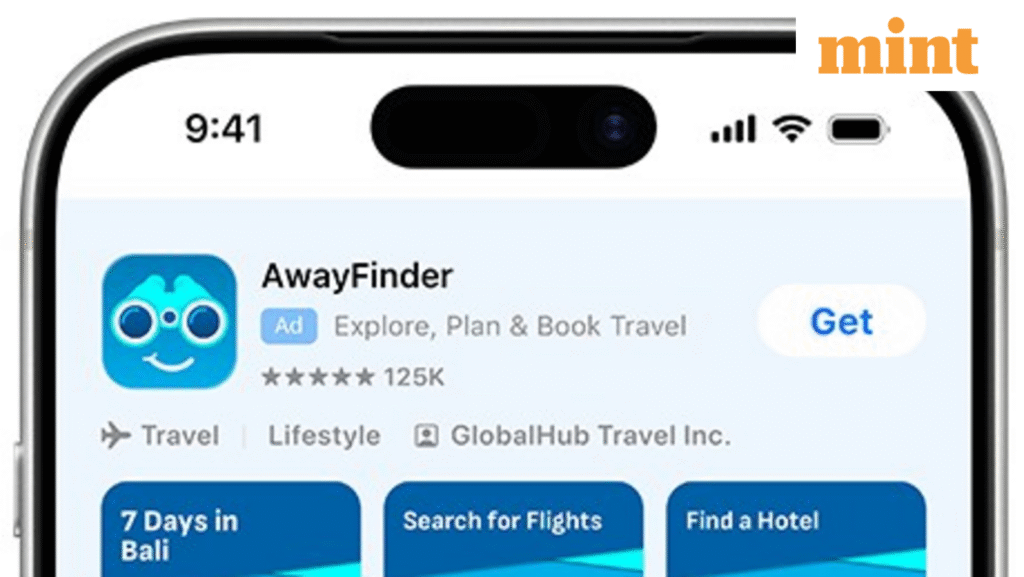The width and height of the screenshot is (1024, 577).
Task: Open the 7 Days in Bali screenshot
Action: click(x=231, y=529)
